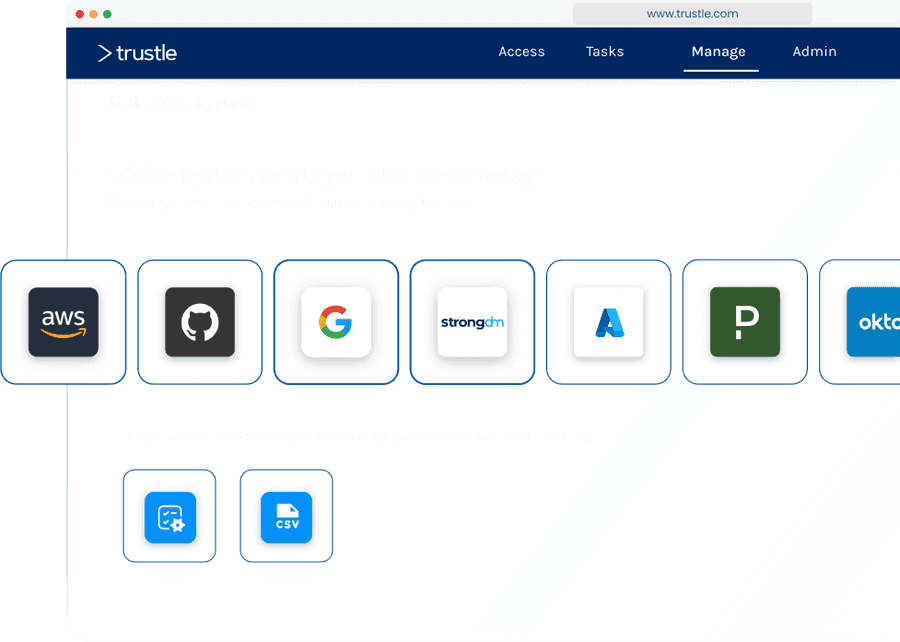Select the CSV import tile
The height and width of the screenshot is (642, 900).
point(286,516)
